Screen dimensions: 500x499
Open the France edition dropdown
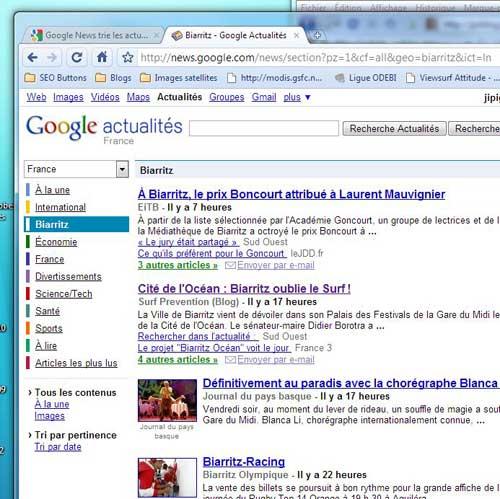pos(76,169)
